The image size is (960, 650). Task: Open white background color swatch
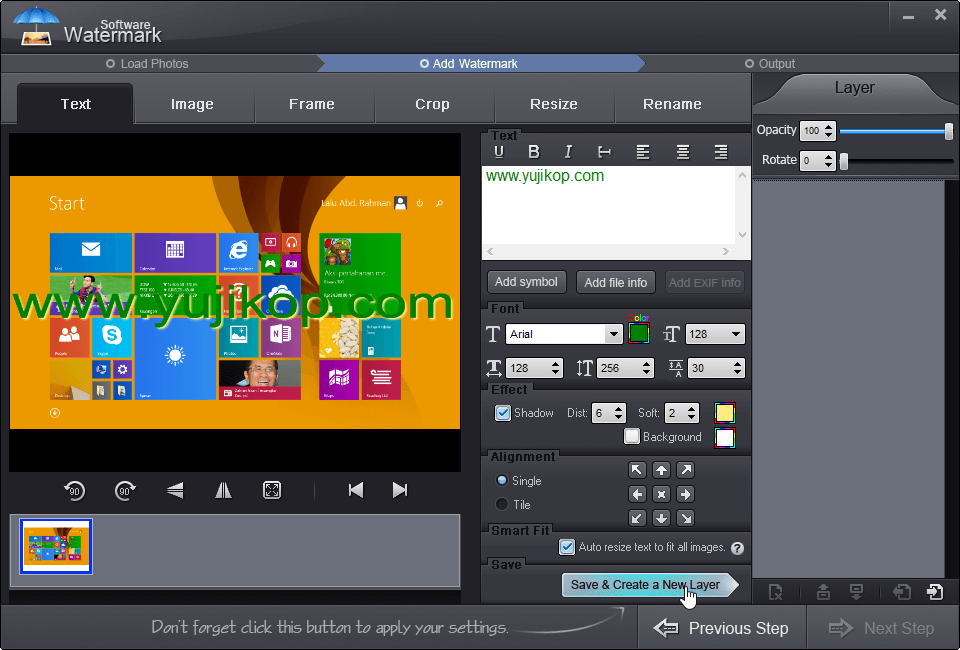(x=724, y=438)
